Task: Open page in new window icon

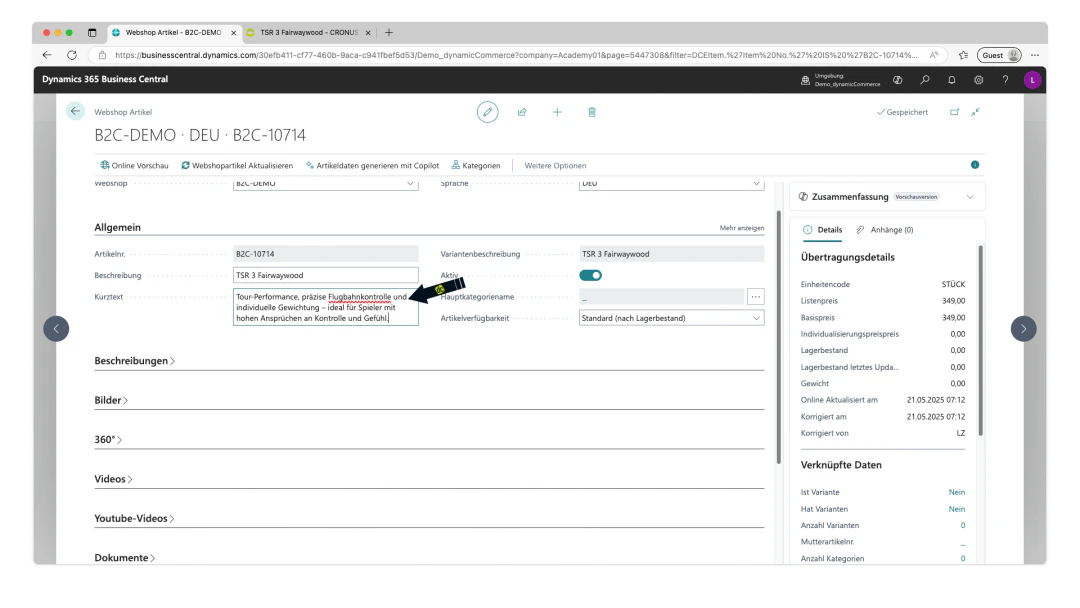Action: [x=954, y=112]
